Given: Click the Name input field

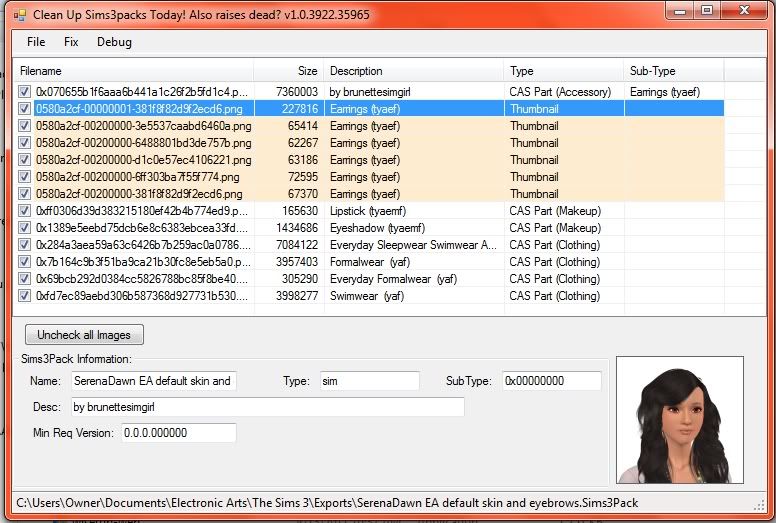Looking at the screenshot, I should point(153,381).
